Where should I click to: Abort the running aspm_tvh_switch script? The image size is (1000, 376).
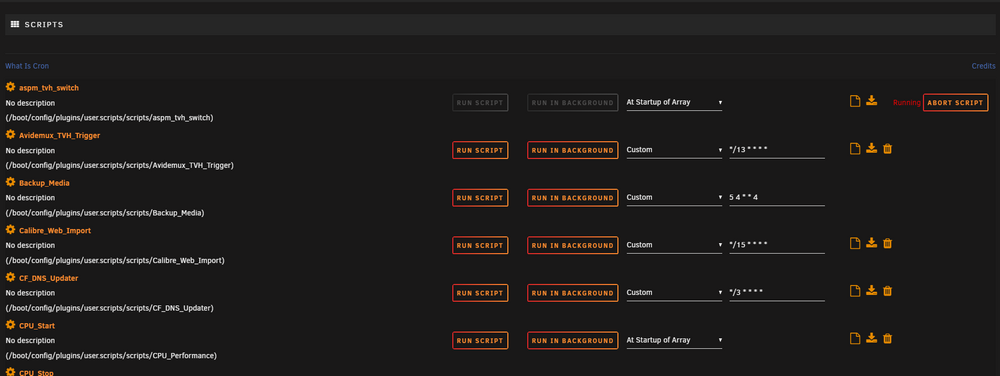click(x=955, y=103)
